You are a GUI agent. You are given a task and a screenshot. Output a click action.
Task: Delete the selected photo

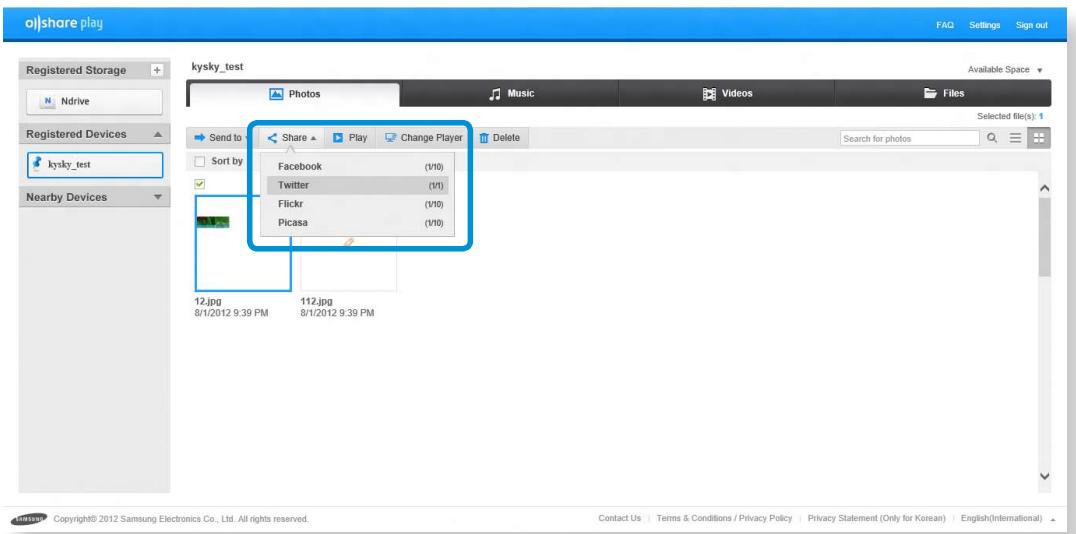click(x=500, y=137)
